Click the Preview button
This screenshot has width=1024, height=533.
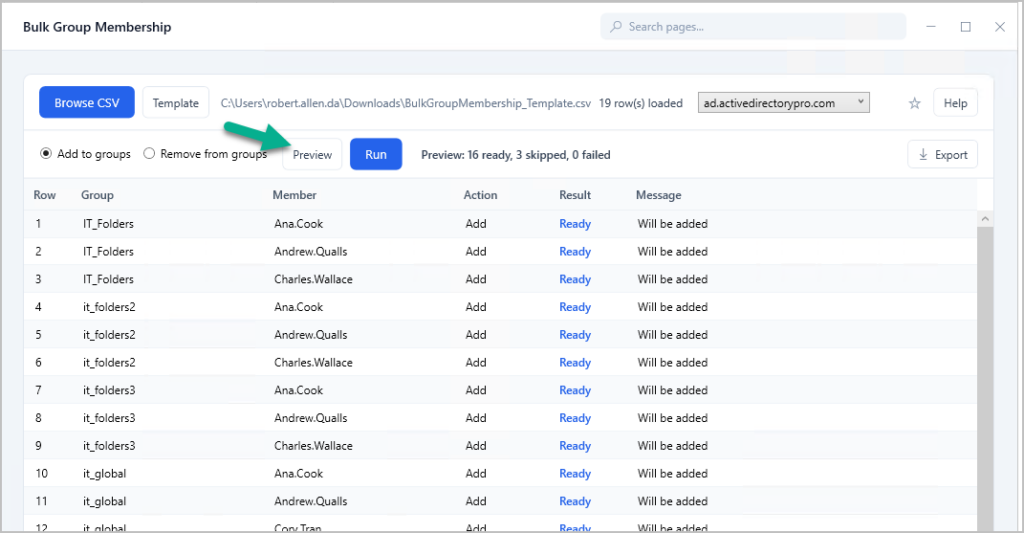click(312, 155)
